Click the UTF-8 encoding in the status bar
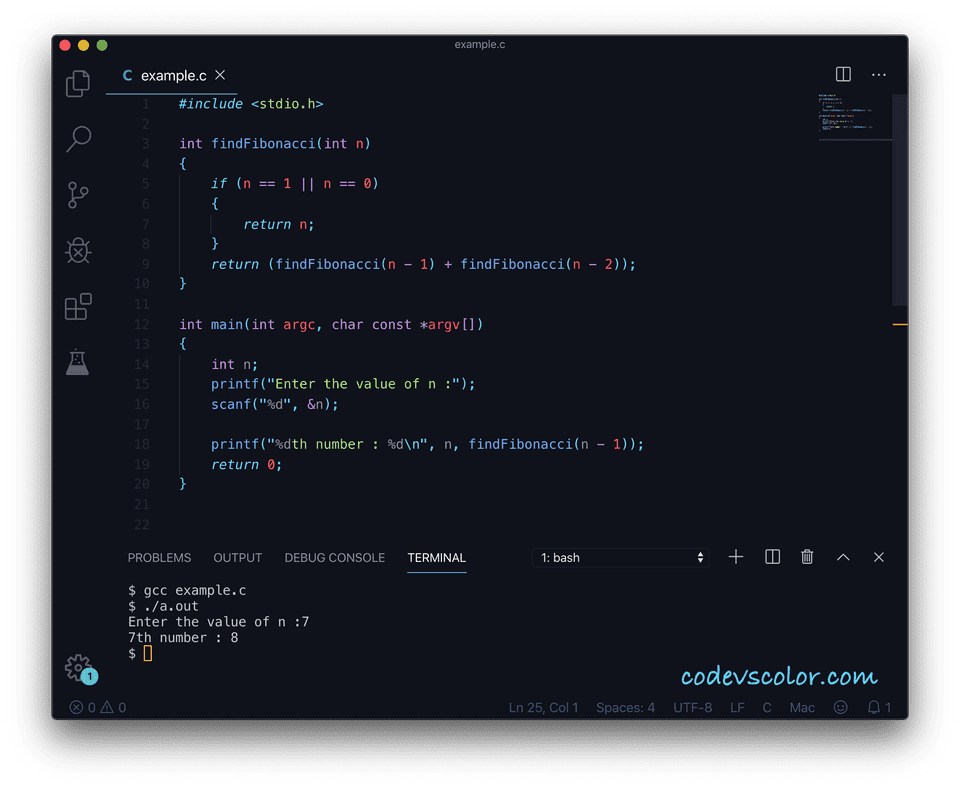This screenshot has height=788, width=960. tap(692, 707)
